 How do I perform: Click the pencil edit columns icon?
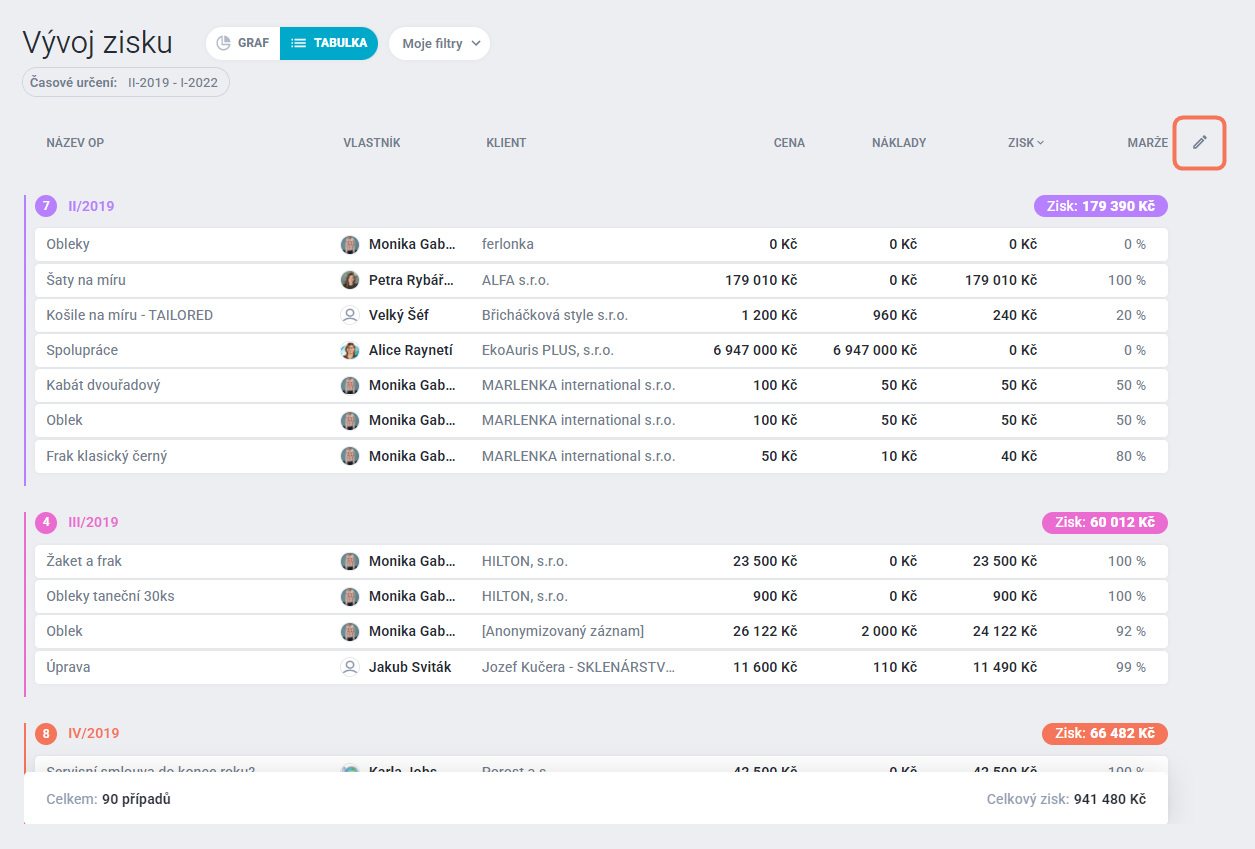[x=1200, y=143]
